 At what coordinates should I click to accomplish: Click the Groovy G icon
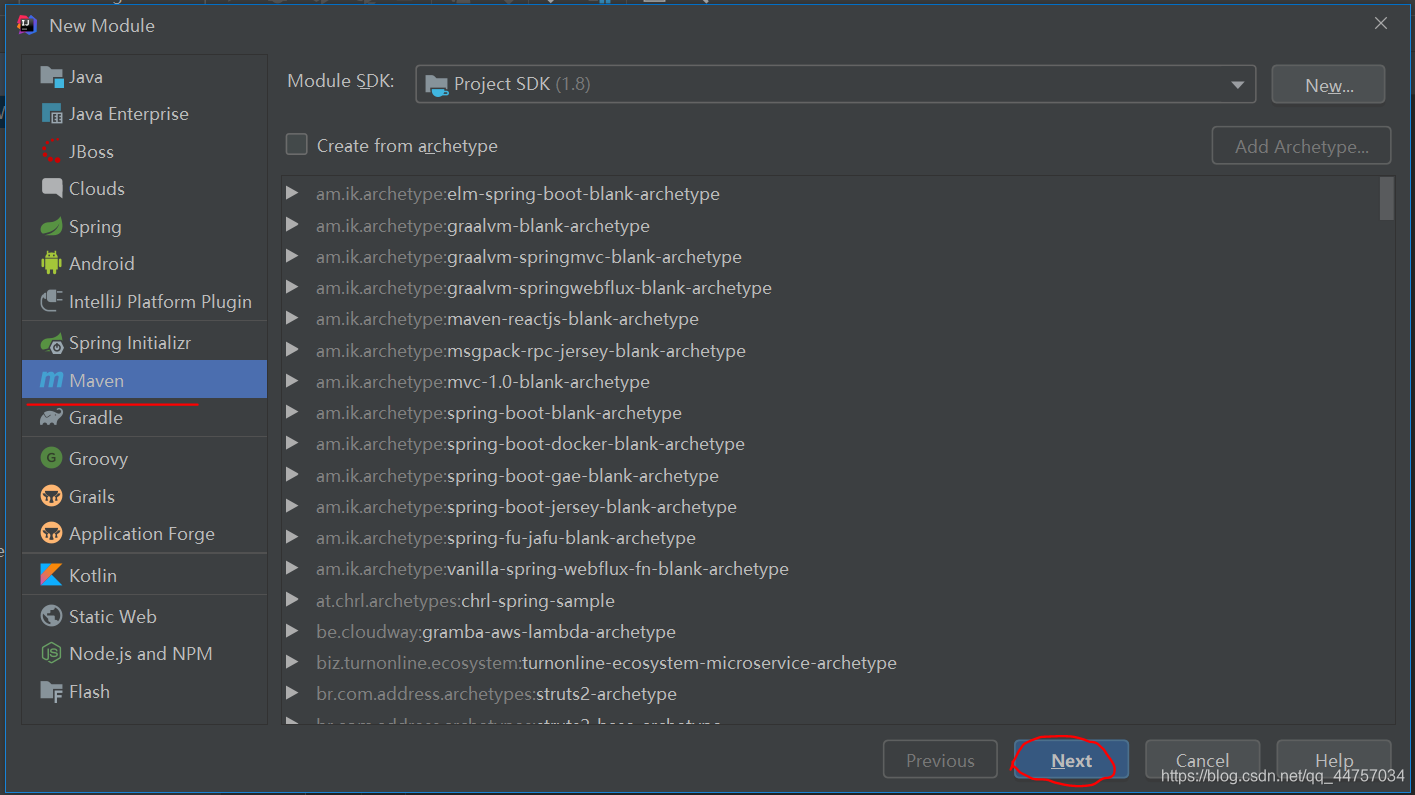click(x=51, y=458)
